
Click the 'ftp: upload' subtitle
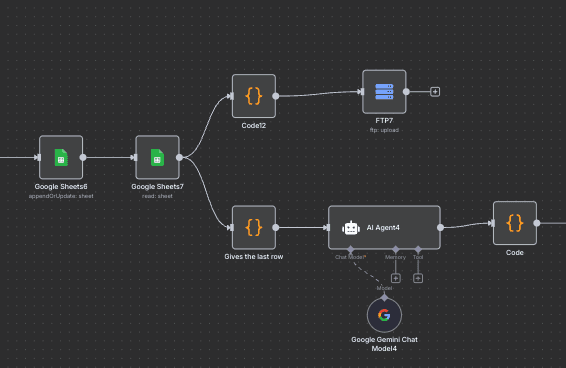pos(384,130)
